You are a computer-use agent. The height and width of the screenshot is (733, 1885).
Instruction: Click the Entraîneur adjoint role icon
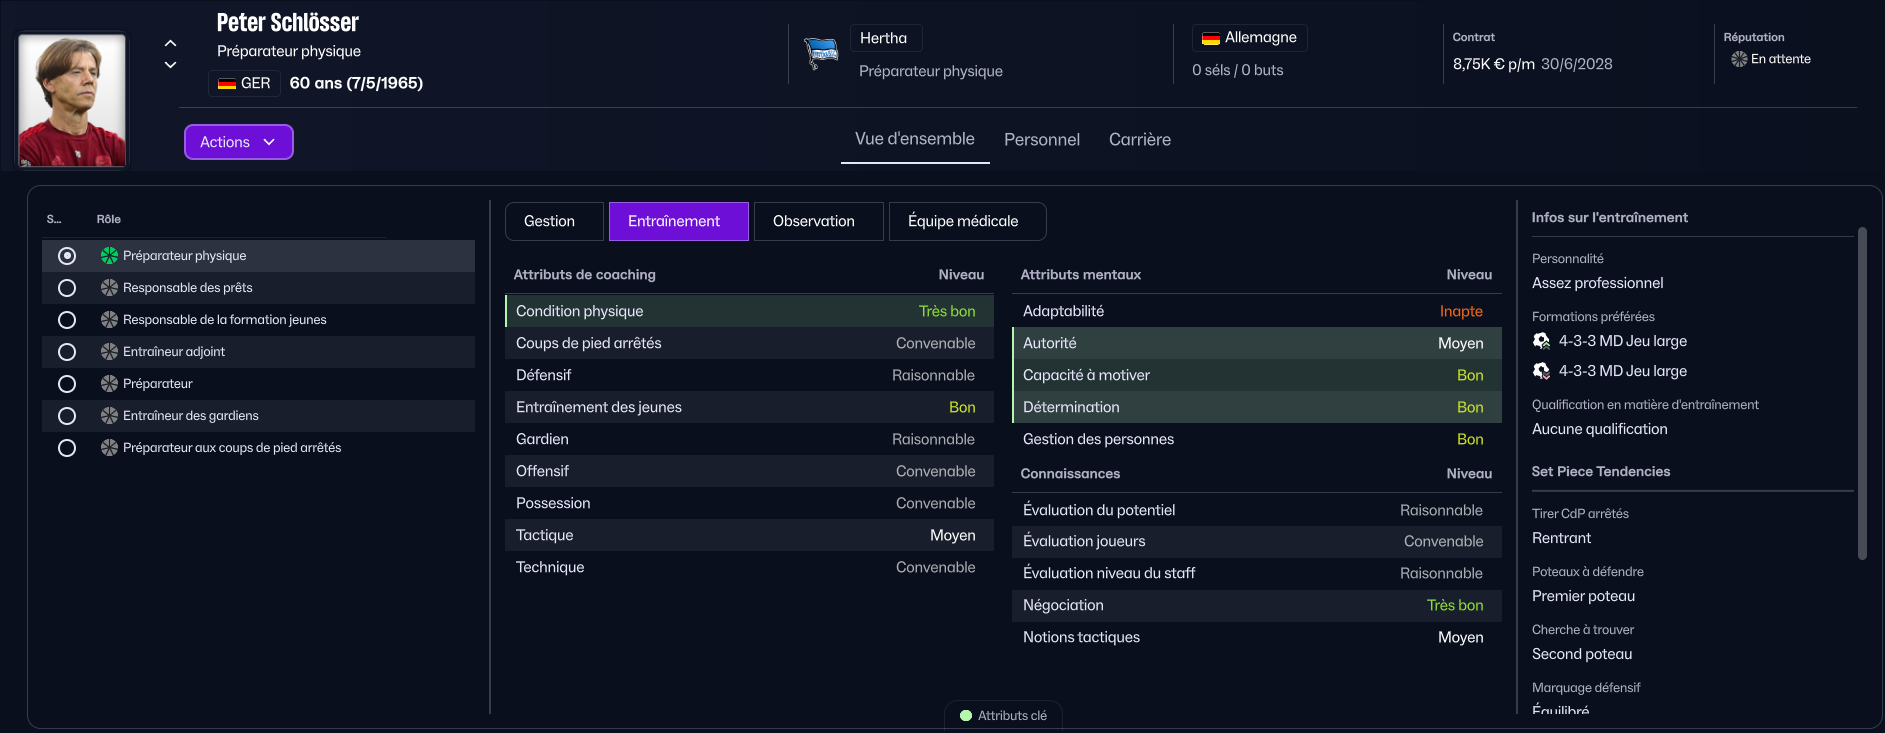click(x=109, y=352)
